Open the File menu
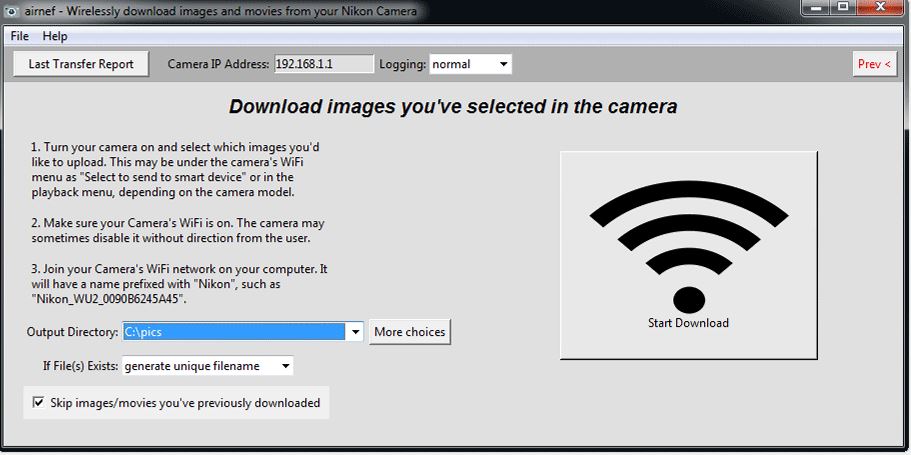The height and width of the screenshot is (455, 911). point(20,36)
